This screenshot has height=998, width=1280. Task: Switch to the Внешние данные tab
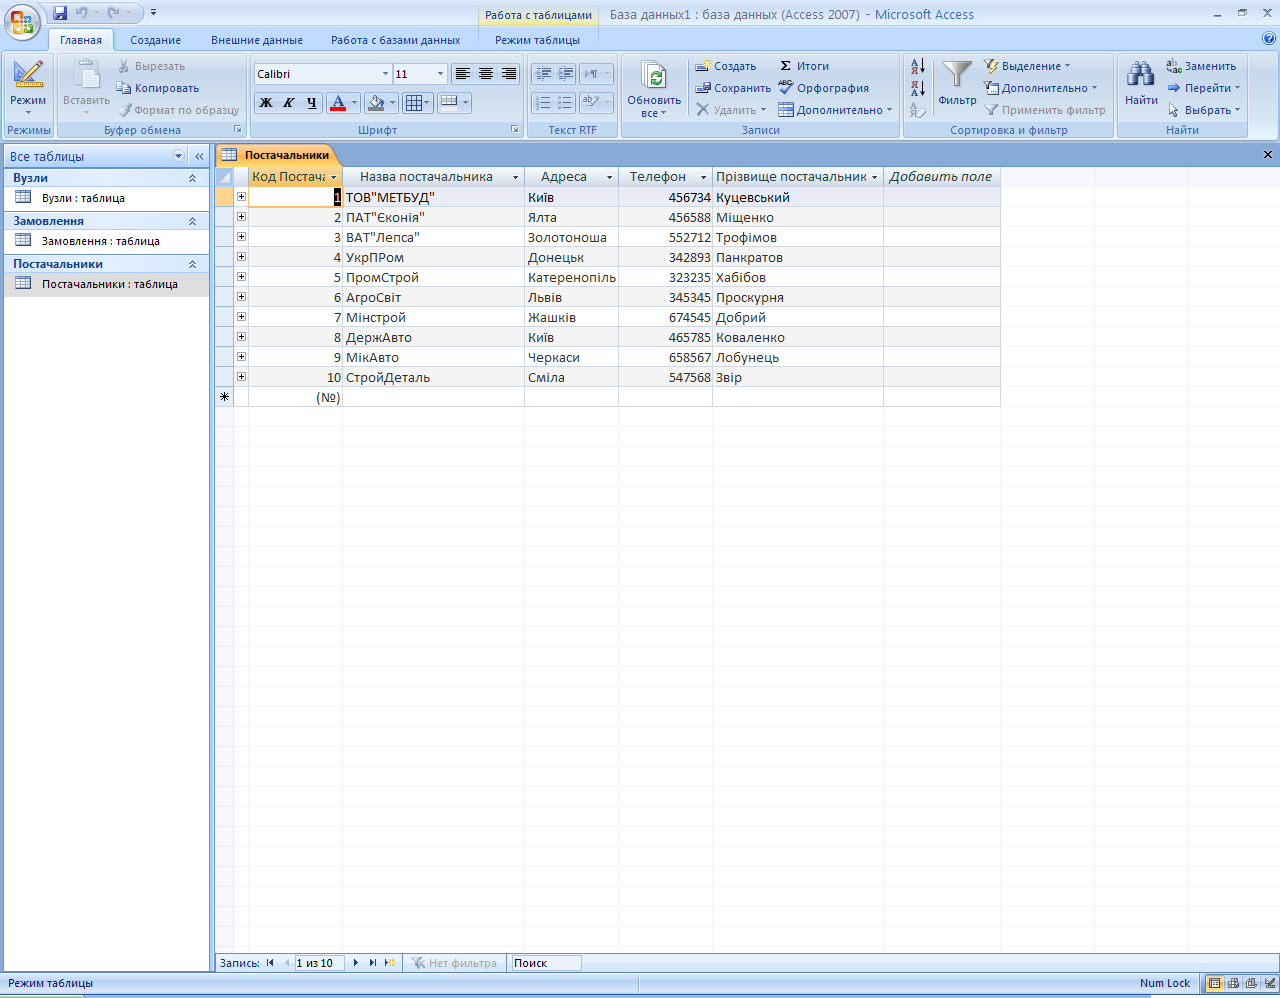point(257,40)
